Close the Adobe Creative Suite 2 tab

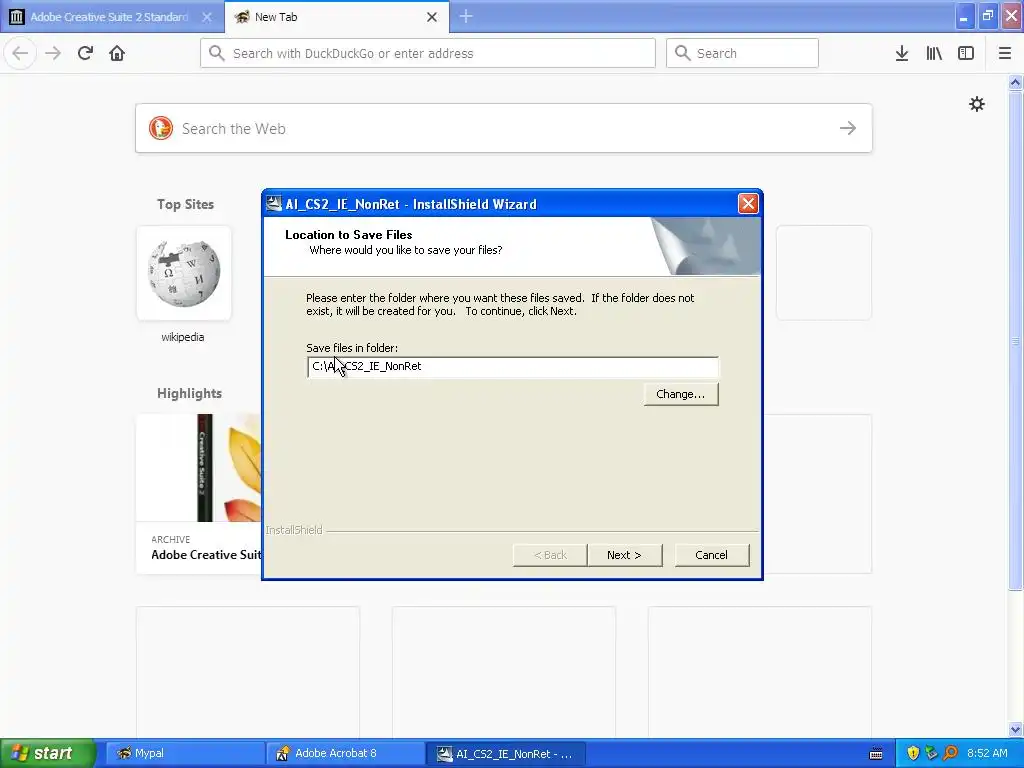[207, 17]
